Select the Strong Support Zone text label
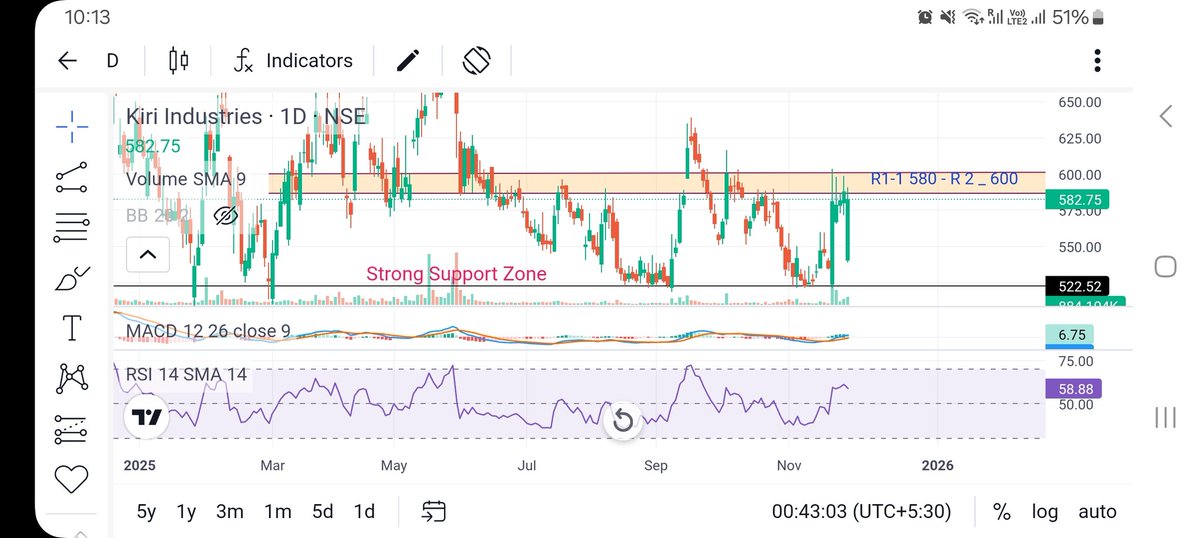The width and height of the screenshot is (1200, 538). coord(456,273)
